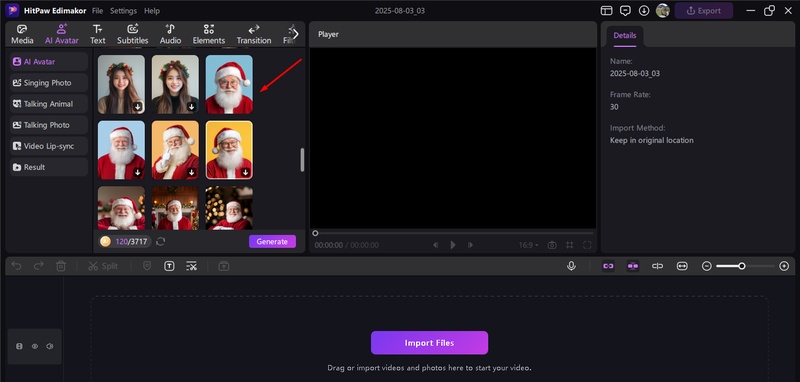Toggle the auto-snap clips icon
Viewport: 800px width, 382px height.
click(x=633, y=266)
